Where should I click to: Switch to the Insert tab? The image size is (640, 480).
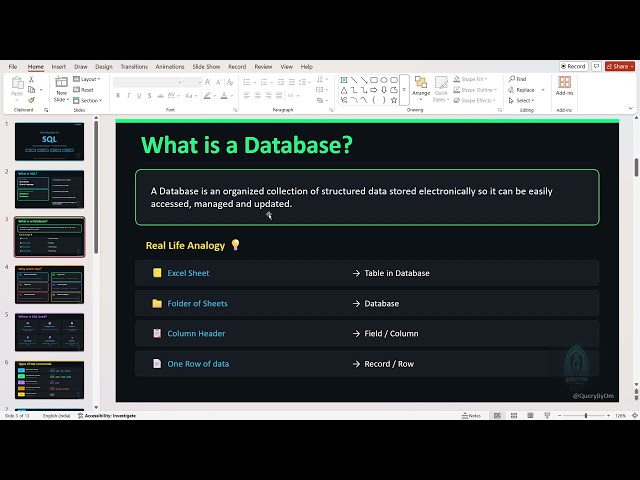click(x=58, y=67)
